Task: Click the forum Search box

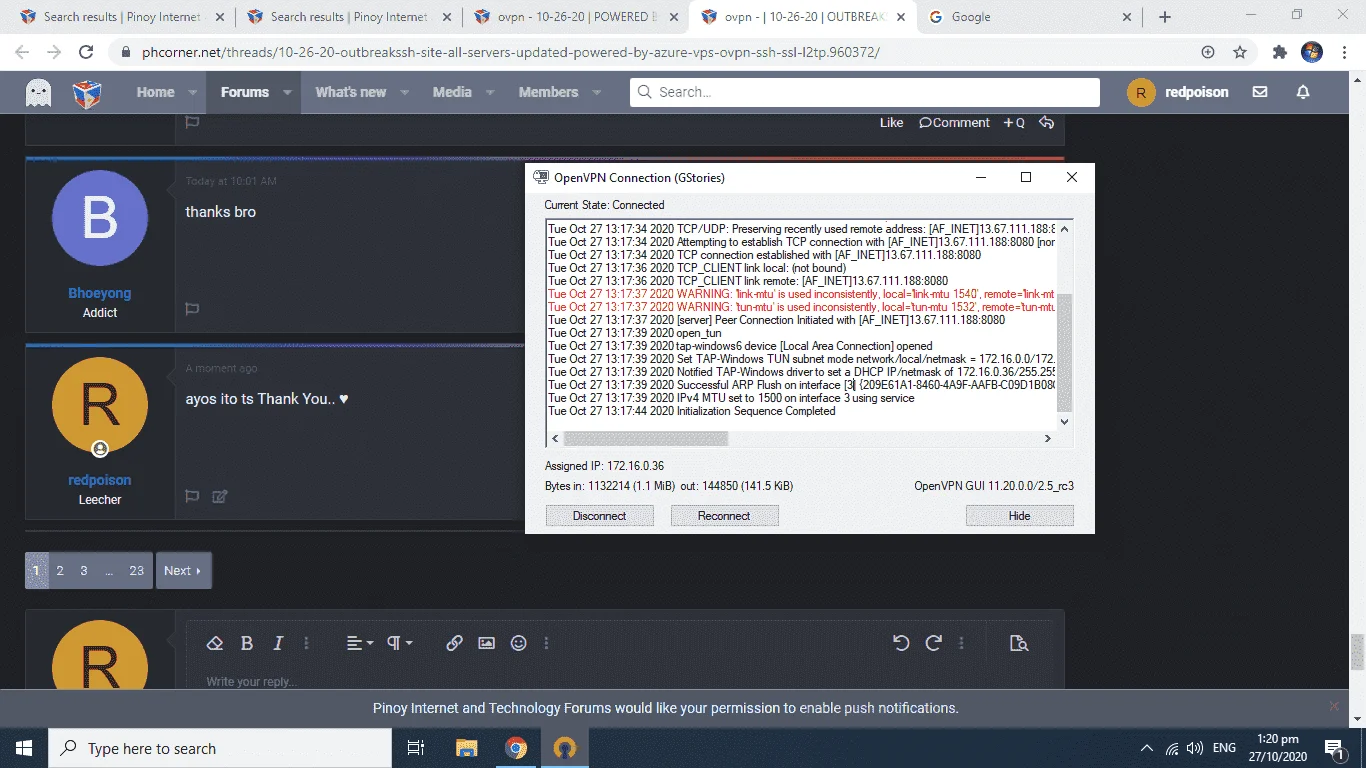Action: click(865, 92)
